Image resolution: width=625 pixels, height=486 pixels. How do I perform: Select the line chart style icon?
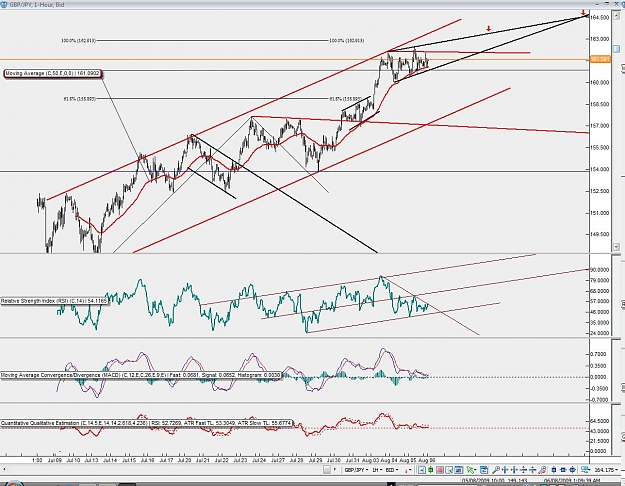(422, 470)
